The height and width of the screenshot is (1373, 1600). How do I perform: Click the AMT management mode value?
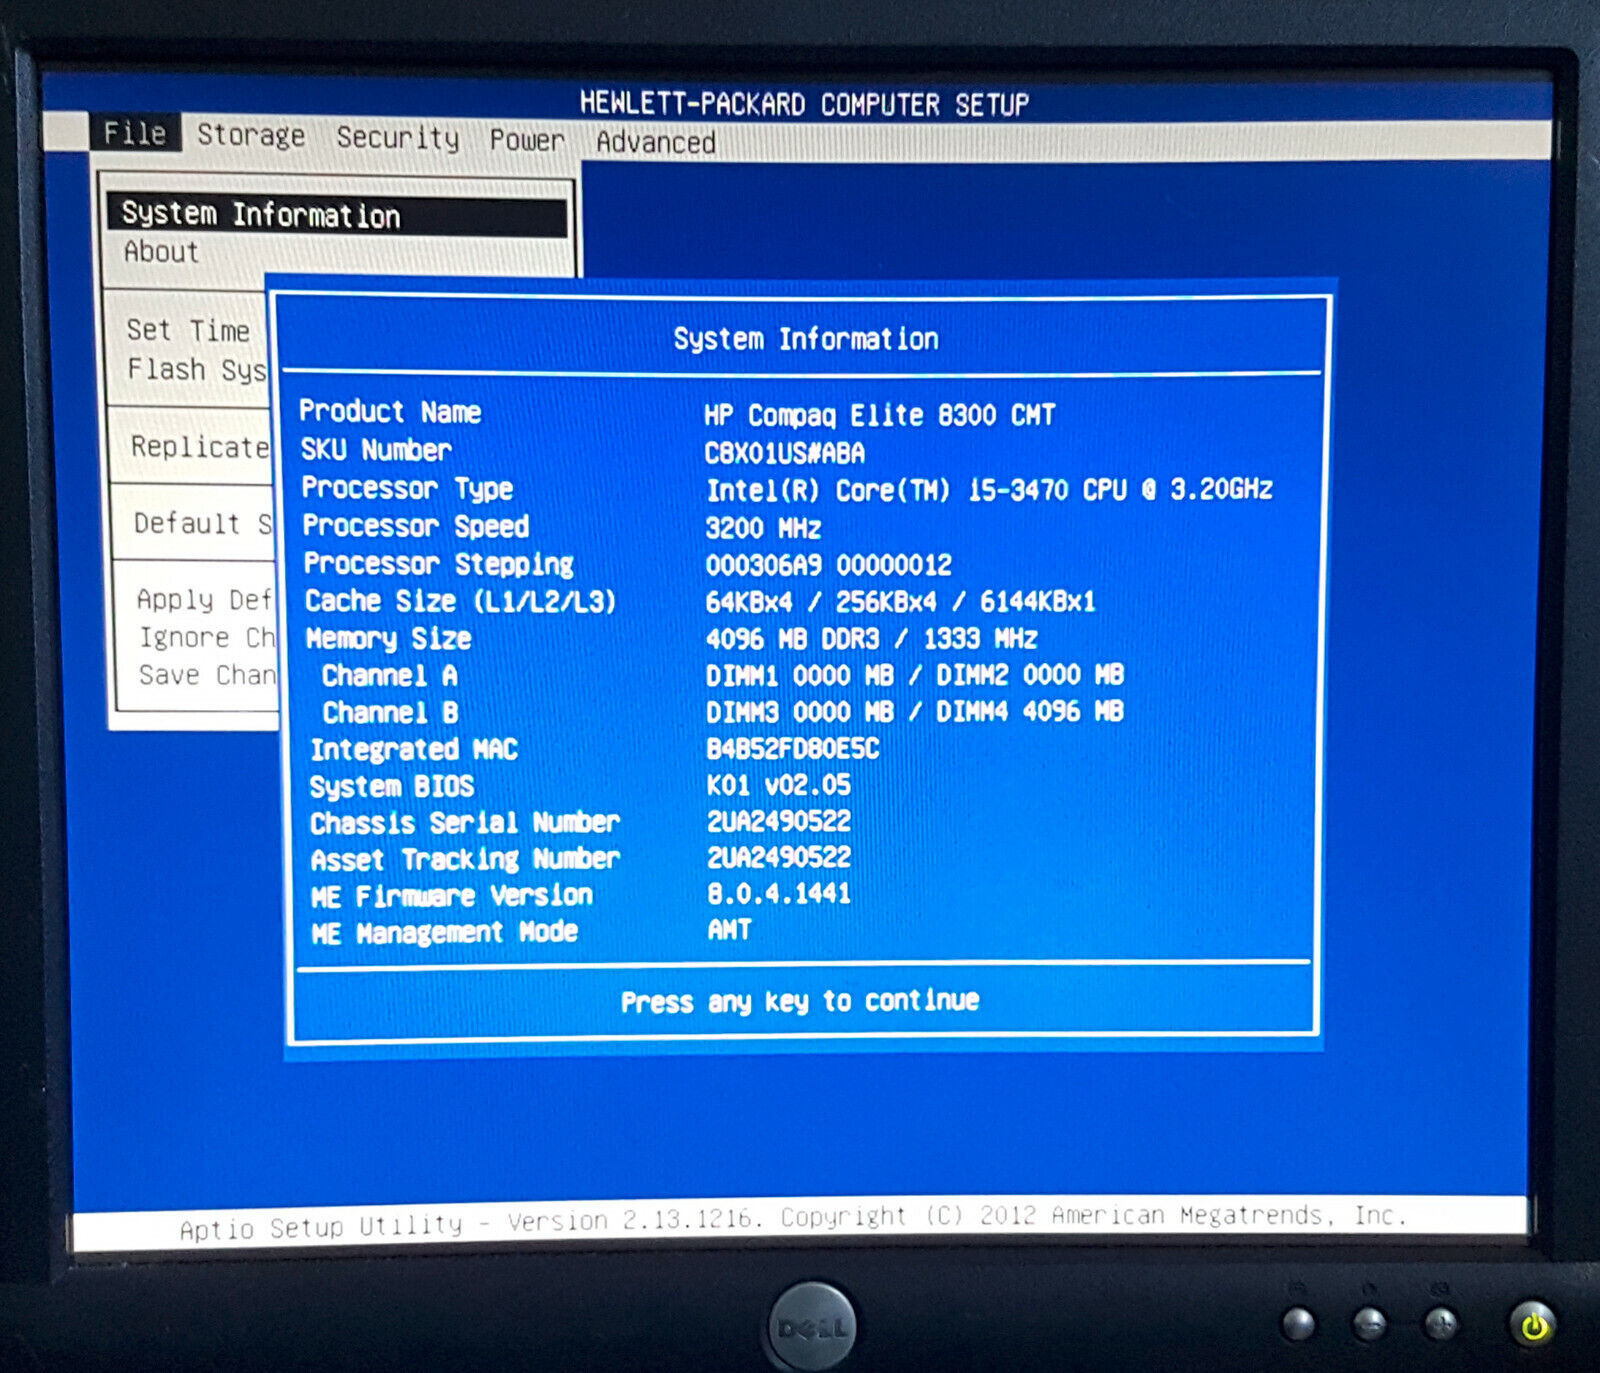click(730, 930)
